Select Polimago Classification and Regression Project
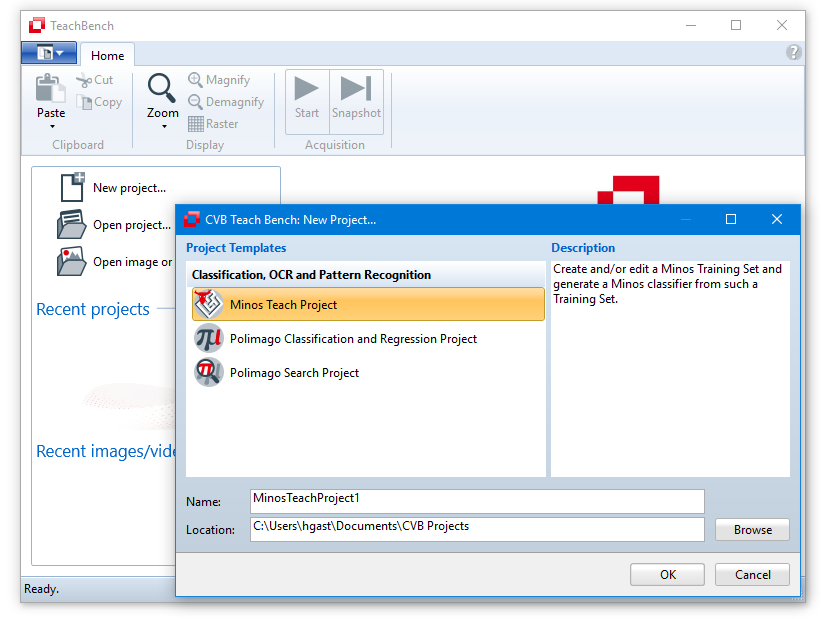 point(353,339)
